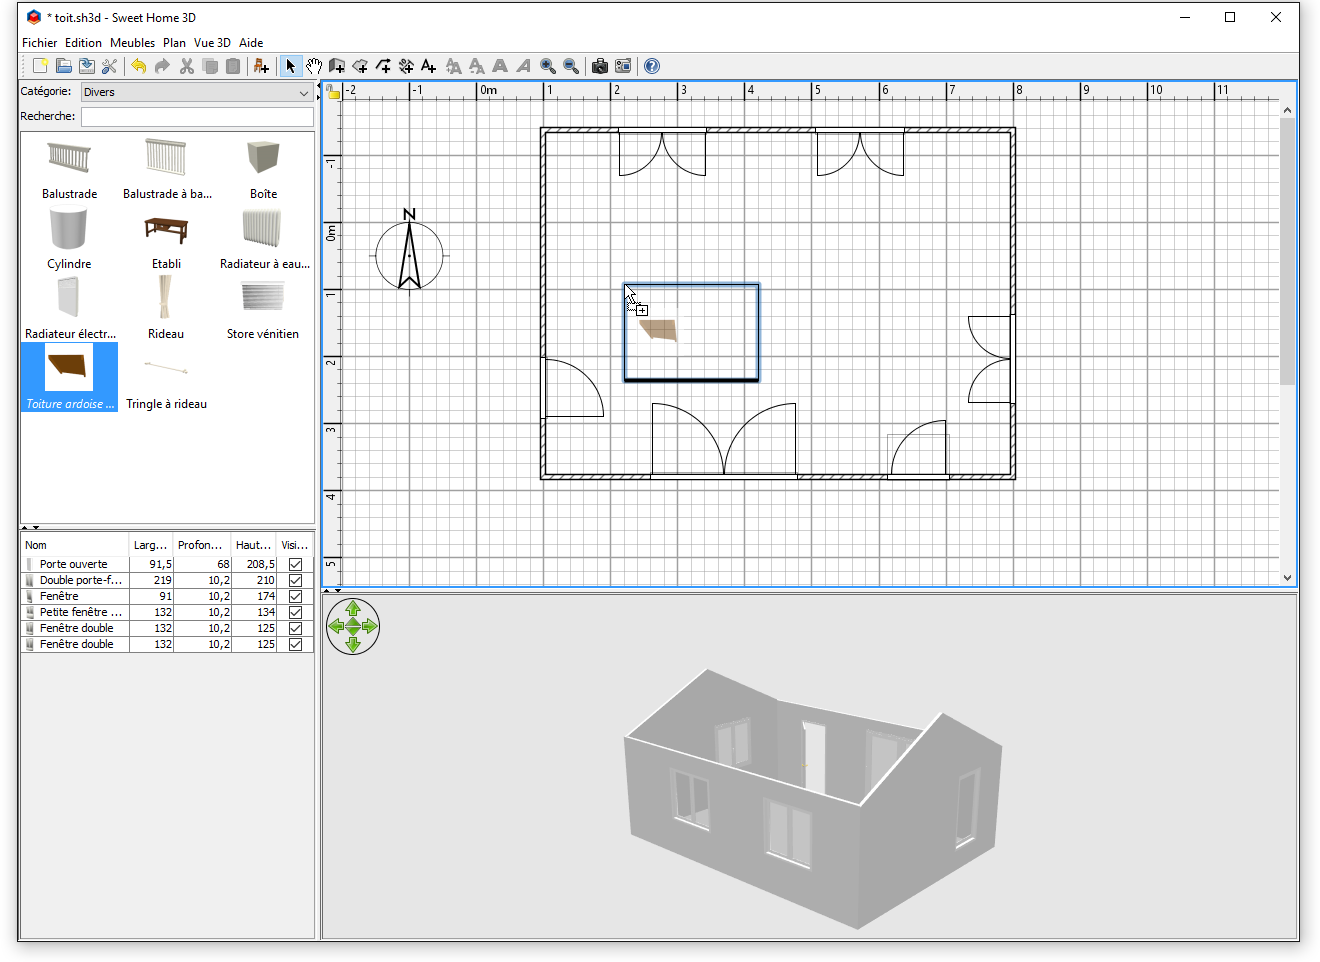Click plan vertical scrollbar thumb
Viewport: 1320px width, 962px height.
click(x=1287, y=251)
